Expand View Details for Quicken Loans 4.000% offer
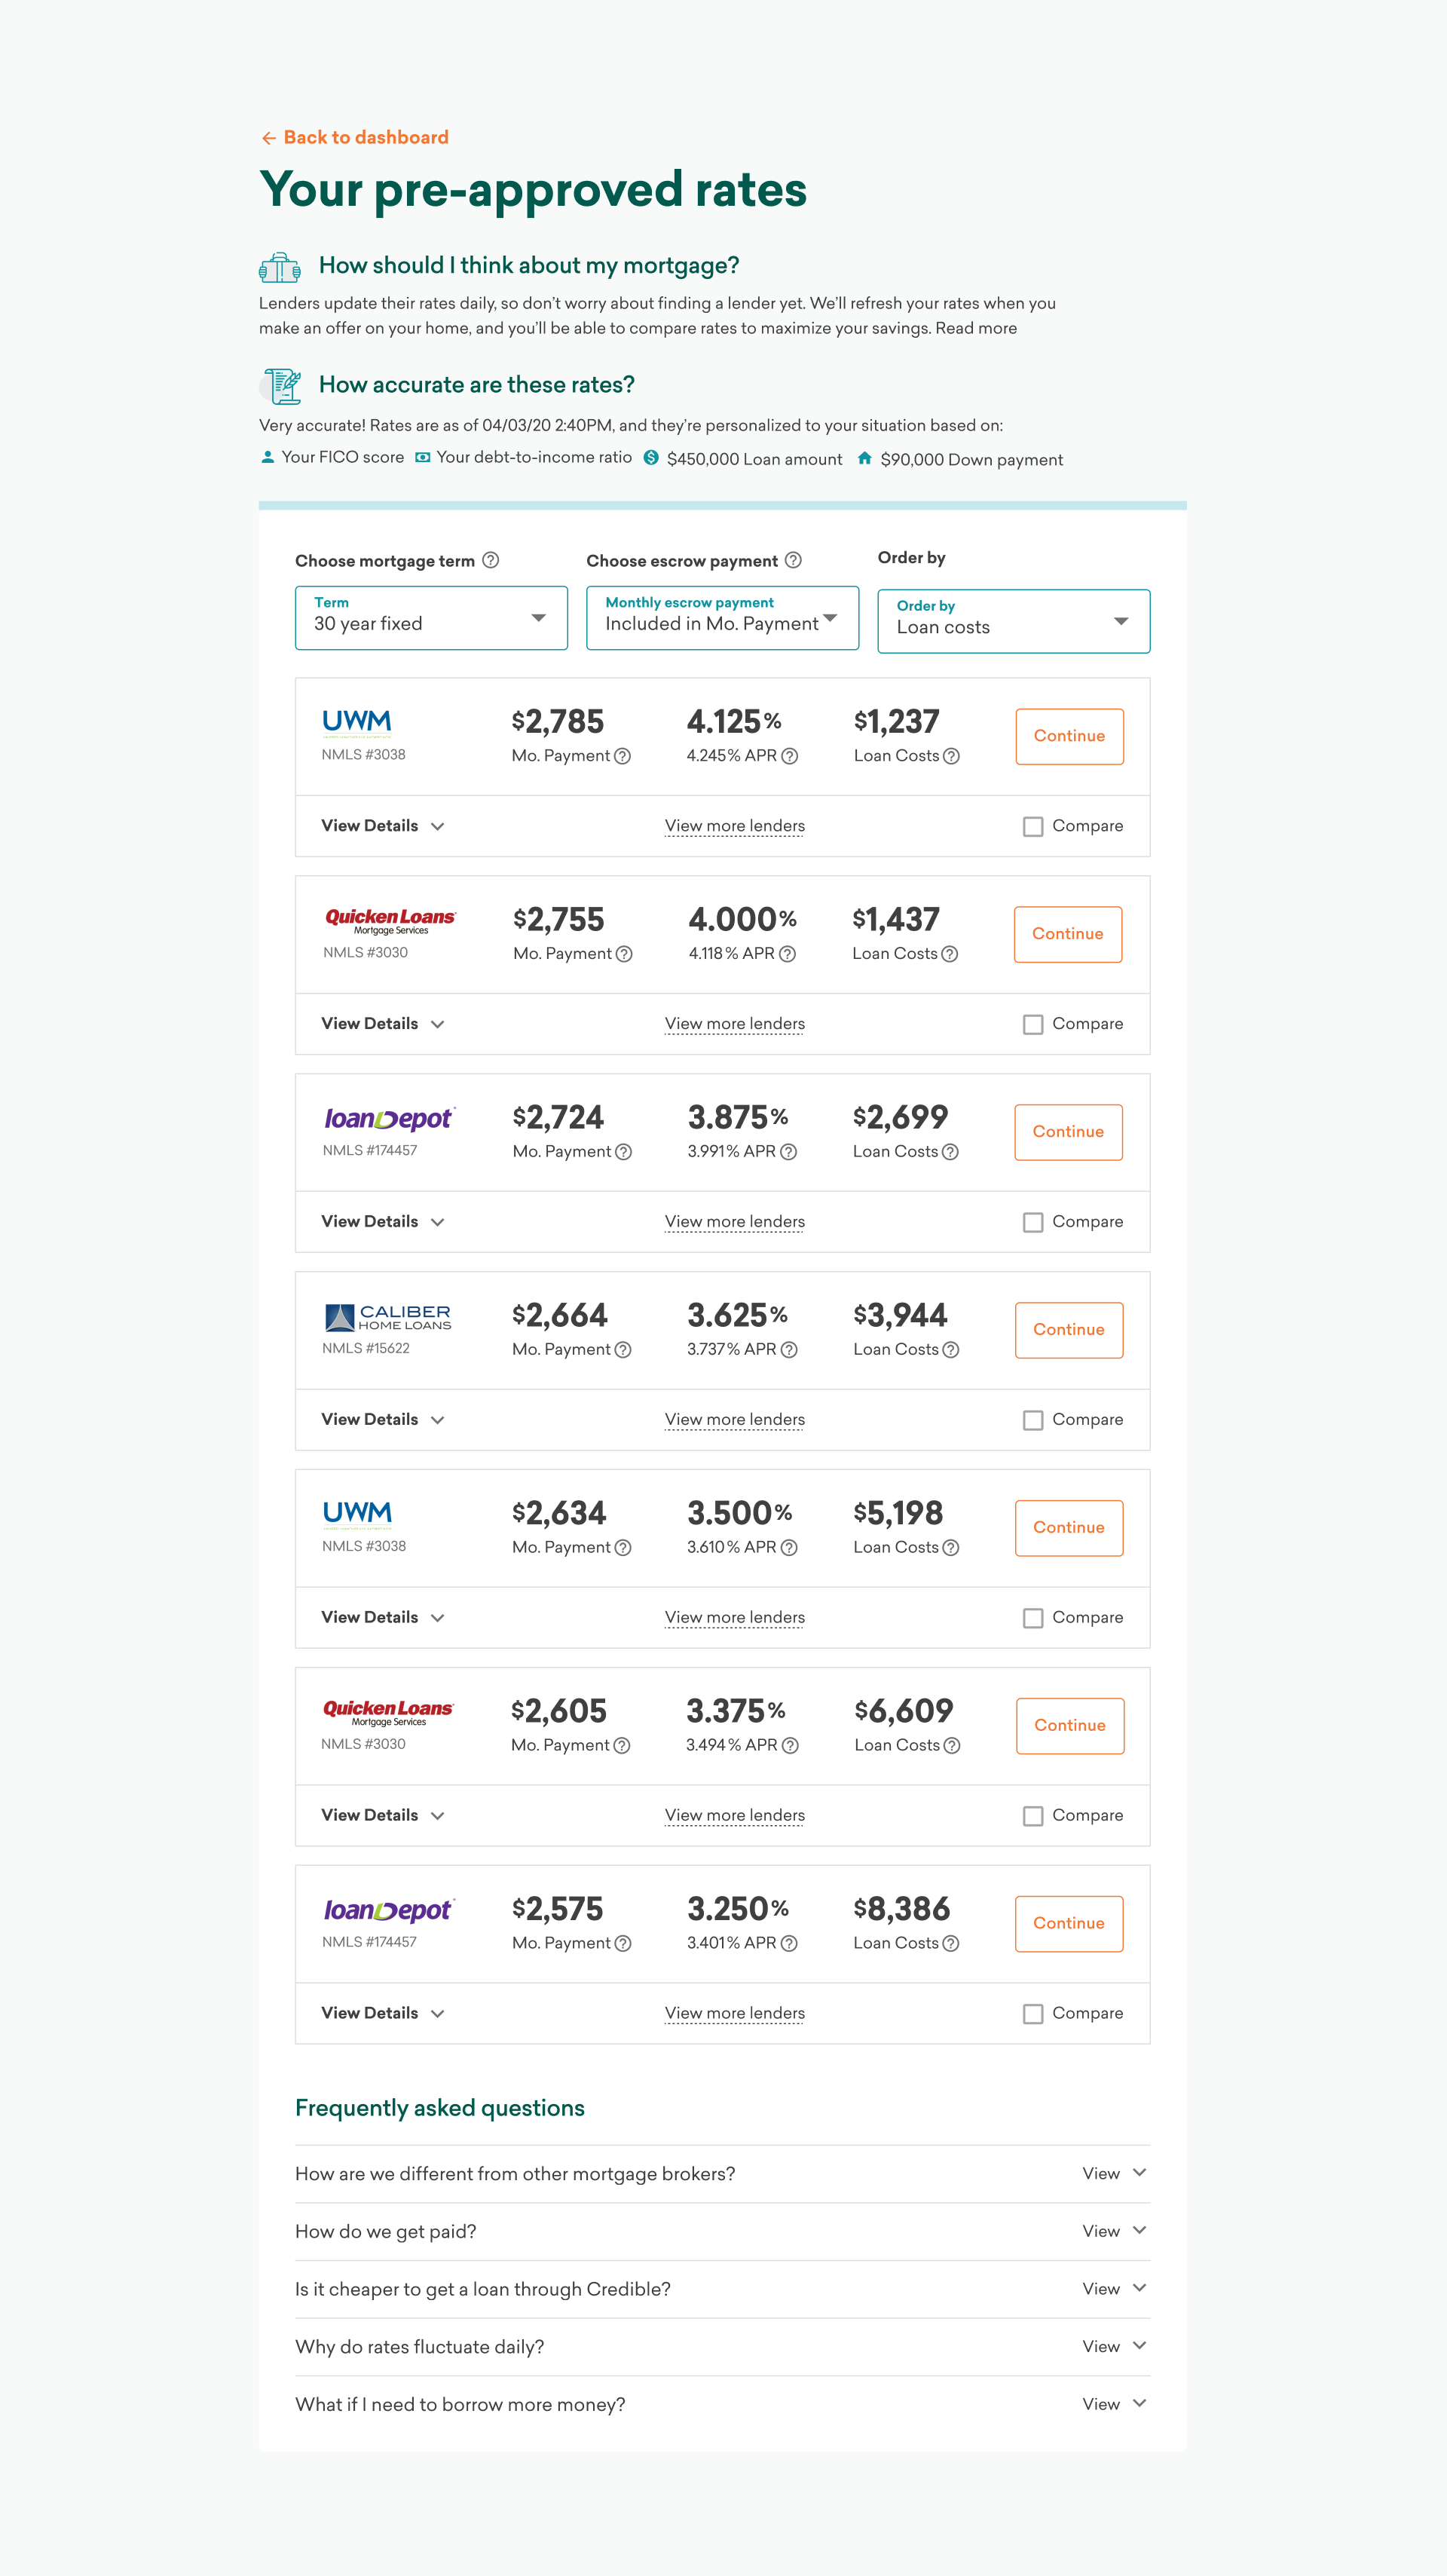Image resolution: width=1447 pixels, height=2576 pixels. [382, 1024]
